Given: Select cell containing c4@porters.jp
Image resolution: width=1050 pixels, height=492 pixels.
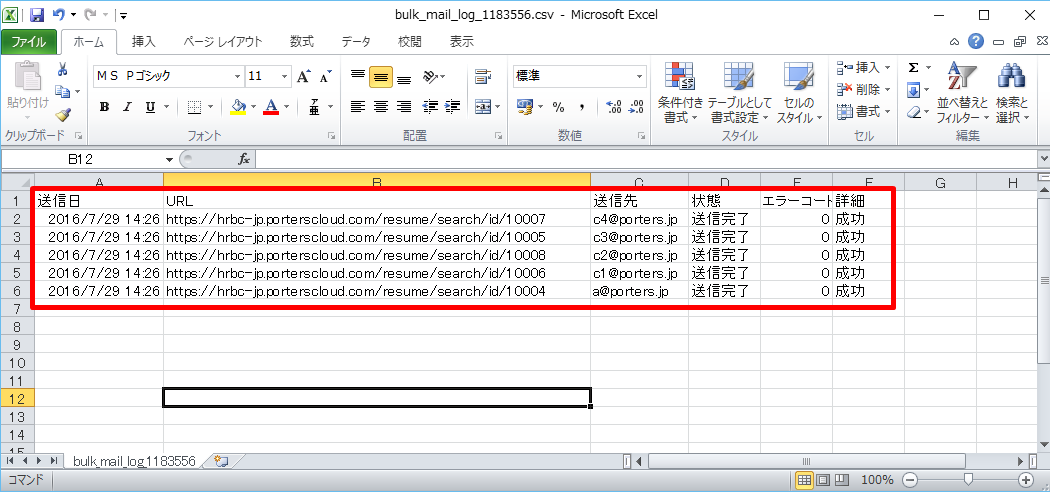Looking at the screenshot, I should (x=639, y=218).
